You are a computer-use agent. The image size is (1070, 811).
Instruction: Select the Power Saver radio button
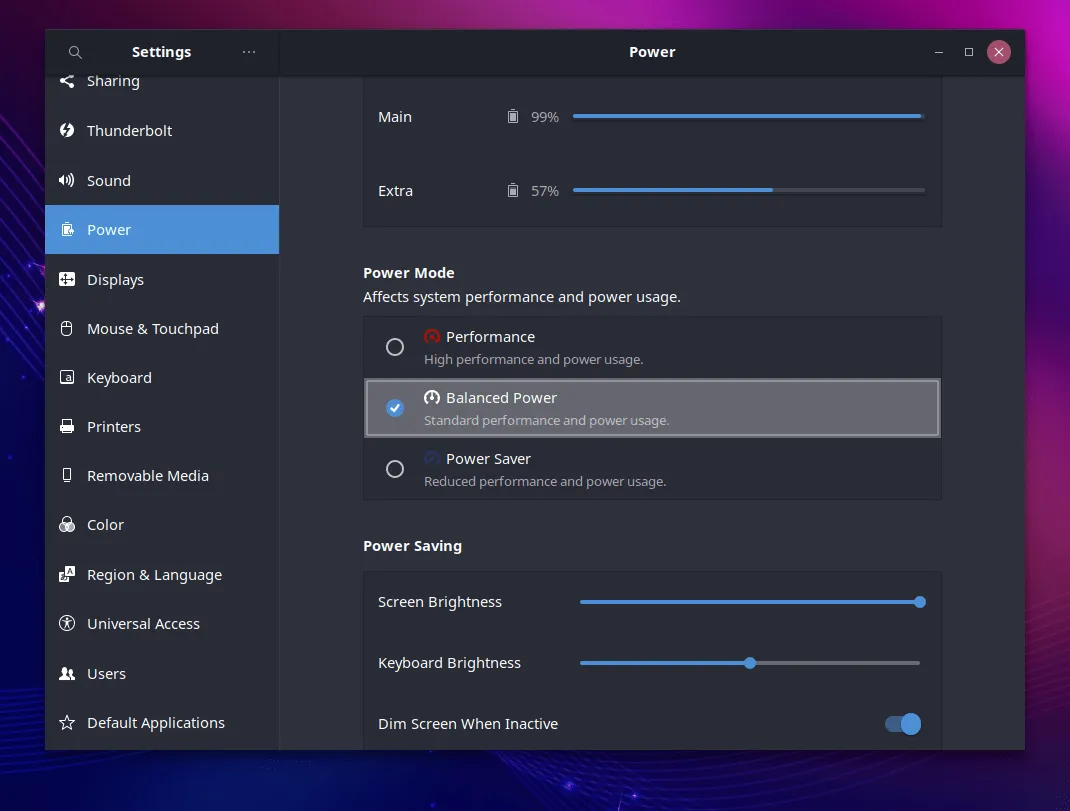(x=395, y=469)
